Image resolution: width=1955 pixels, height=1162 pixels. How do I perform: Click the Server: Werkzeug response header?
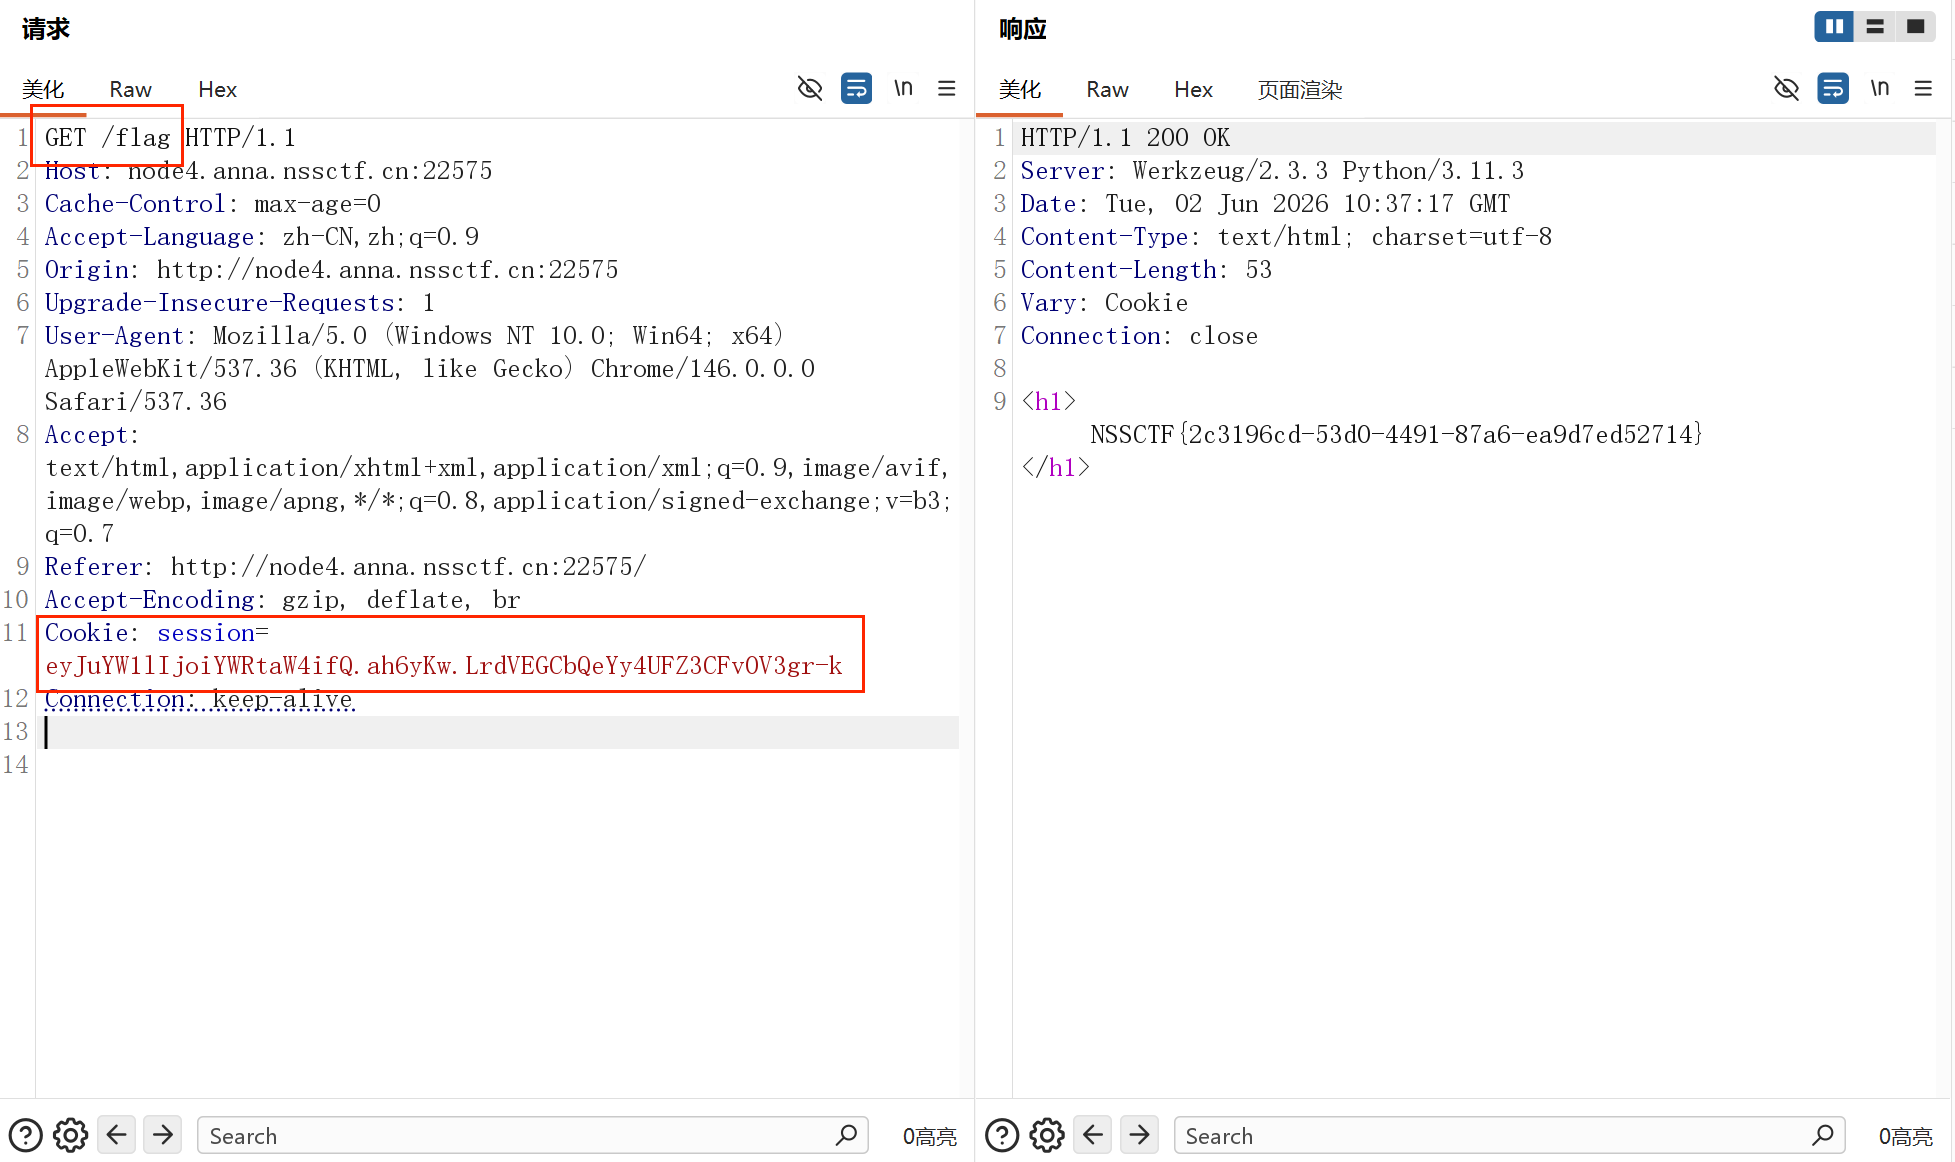coord(1272,171)
